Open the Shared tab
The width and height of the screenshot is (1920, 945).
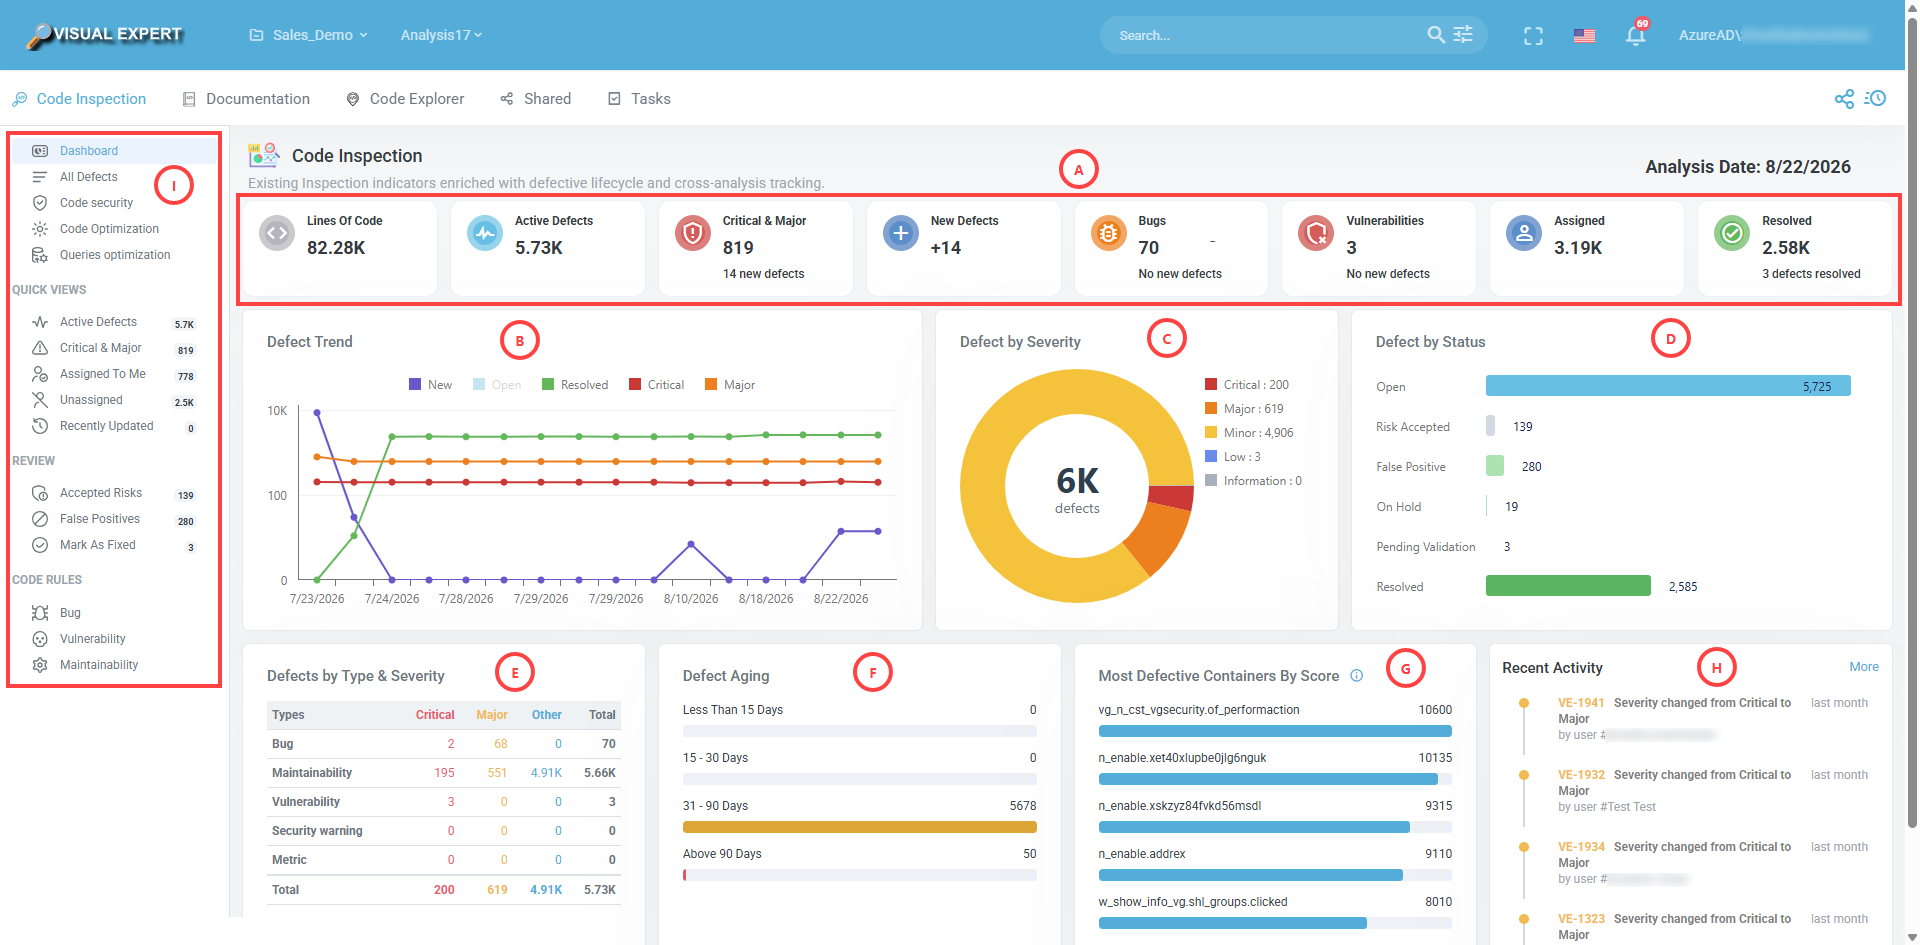pos(536,99)
